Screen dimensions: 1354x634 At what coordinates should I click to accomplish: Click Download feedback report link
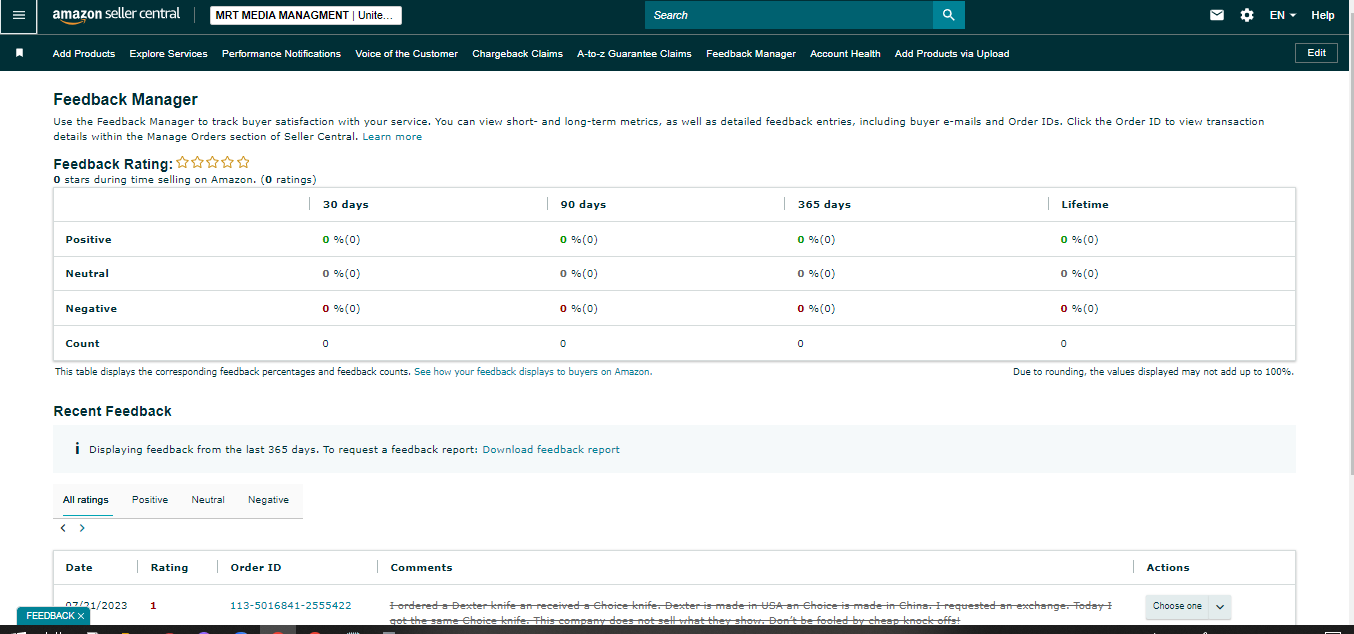pos(551,450)
